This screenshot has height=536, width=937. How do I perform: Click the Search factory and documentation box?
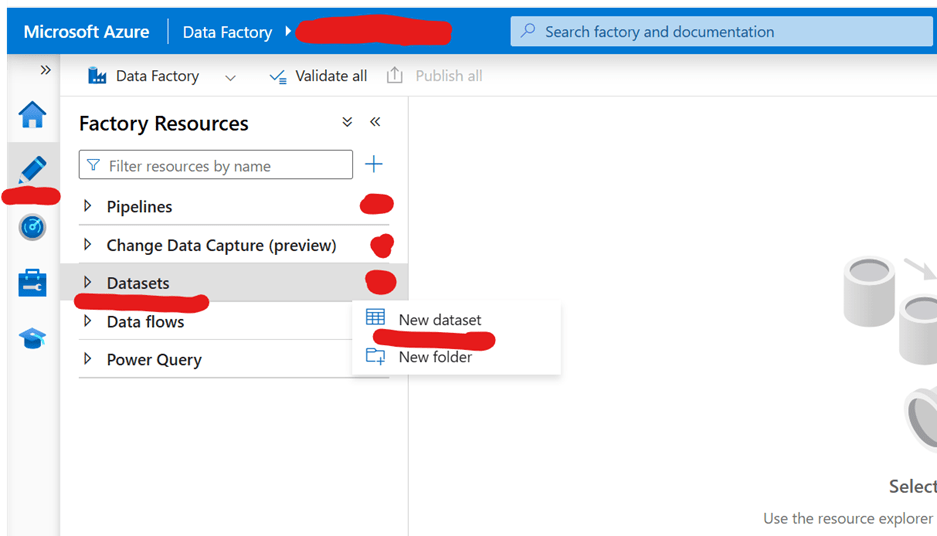[x=720, y=31]
